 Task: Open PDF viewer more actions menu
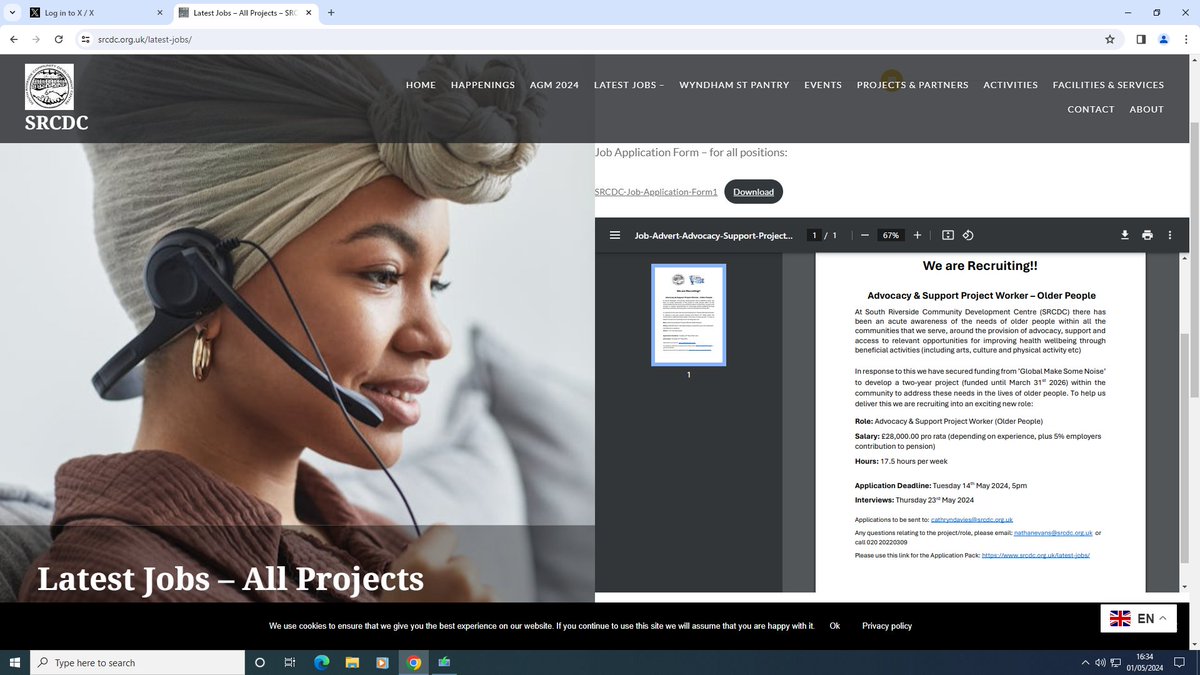click(x=1169, y=235)
